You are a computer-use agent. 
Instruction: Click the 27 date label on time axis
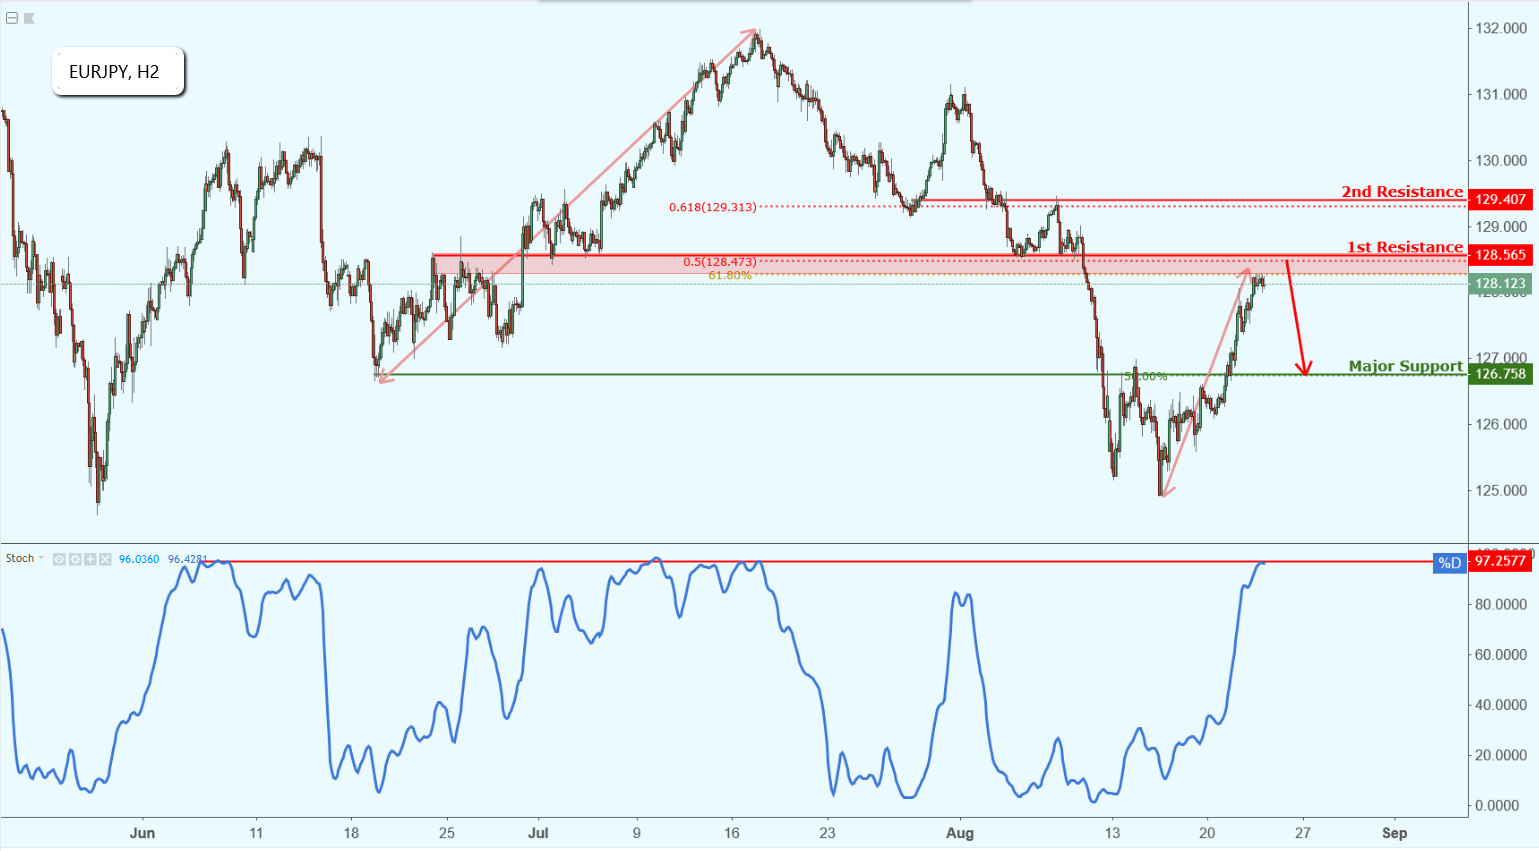1303,833
